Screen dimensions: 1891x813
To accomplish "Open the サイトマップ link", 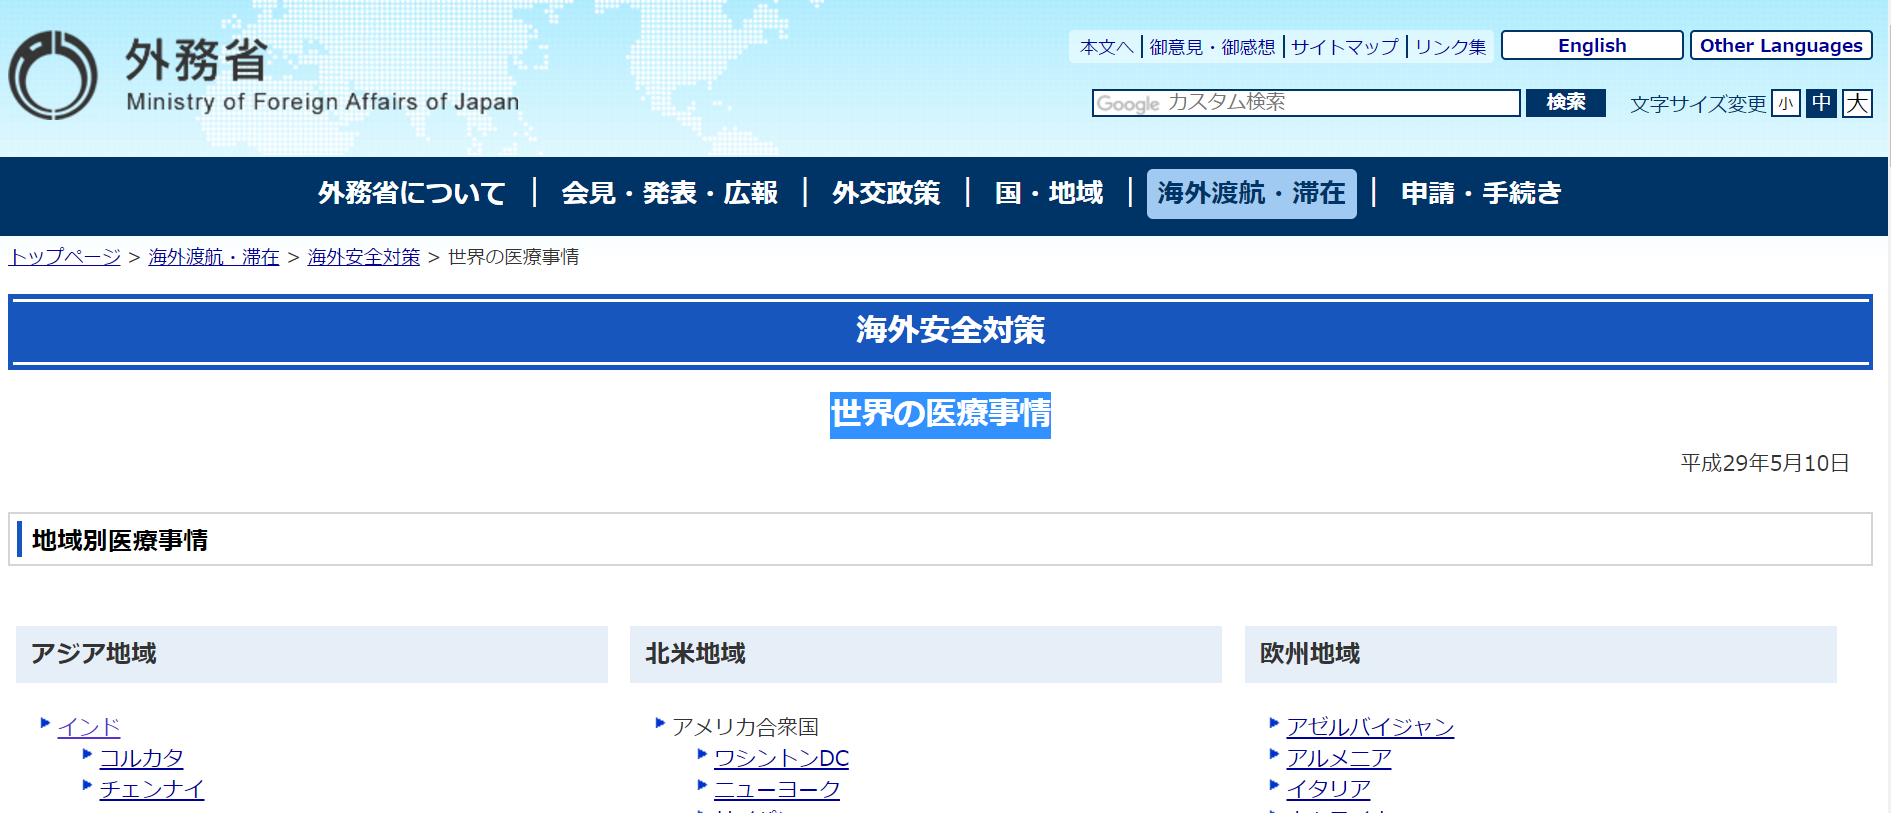I will (1344, 47).
